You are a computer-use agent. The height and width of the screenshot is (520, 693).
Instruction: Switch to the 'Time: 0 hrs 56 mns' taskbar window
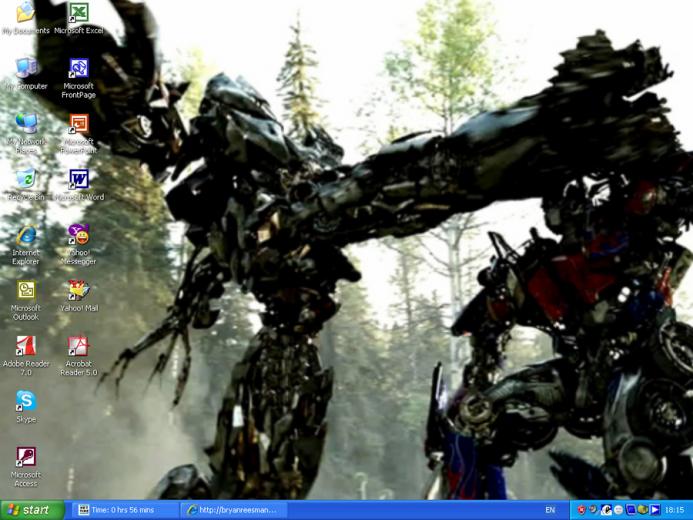[x=124, y=510]
